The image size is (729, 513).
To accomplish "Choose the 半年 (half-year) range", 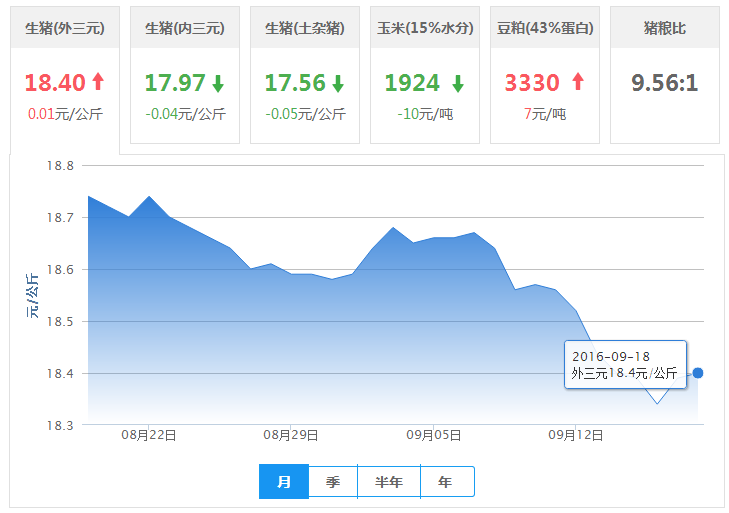I will (x=389, y=482).
